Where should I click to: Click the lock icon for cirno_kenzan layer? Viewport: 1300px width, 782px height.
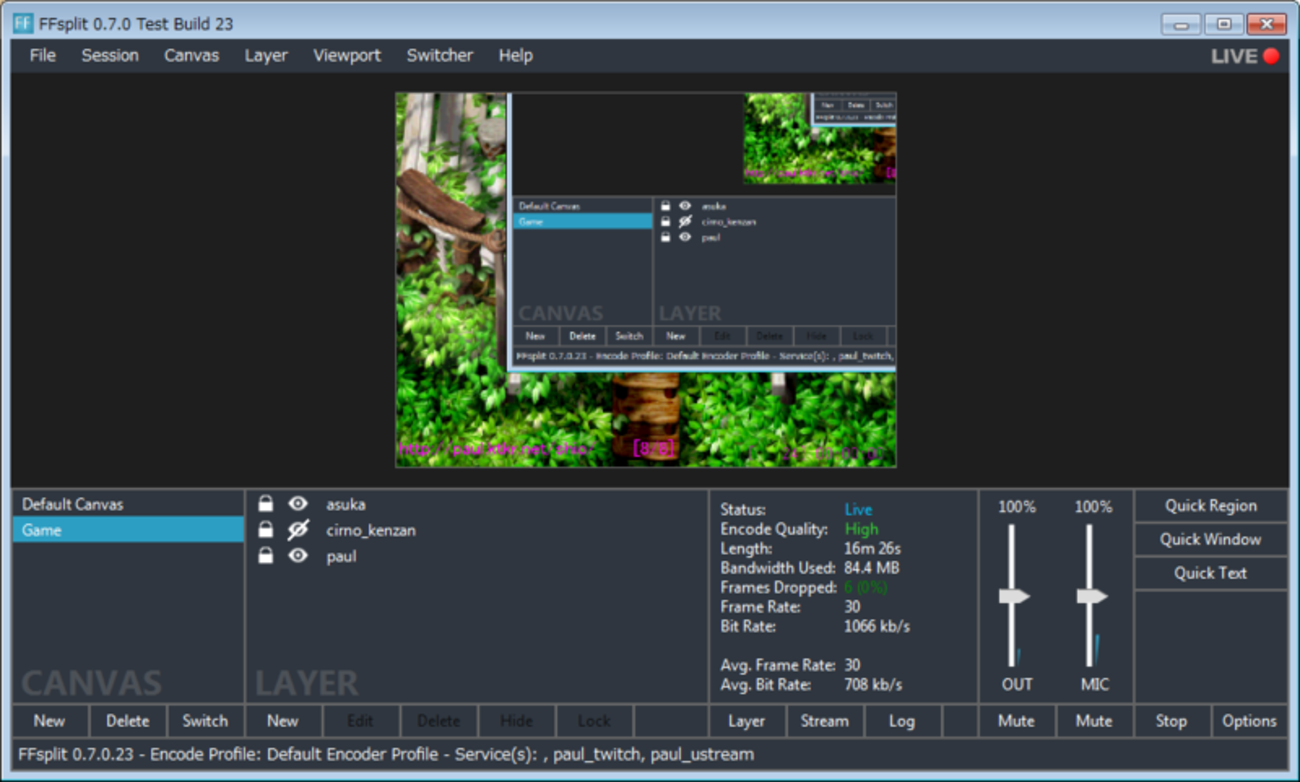266,530
